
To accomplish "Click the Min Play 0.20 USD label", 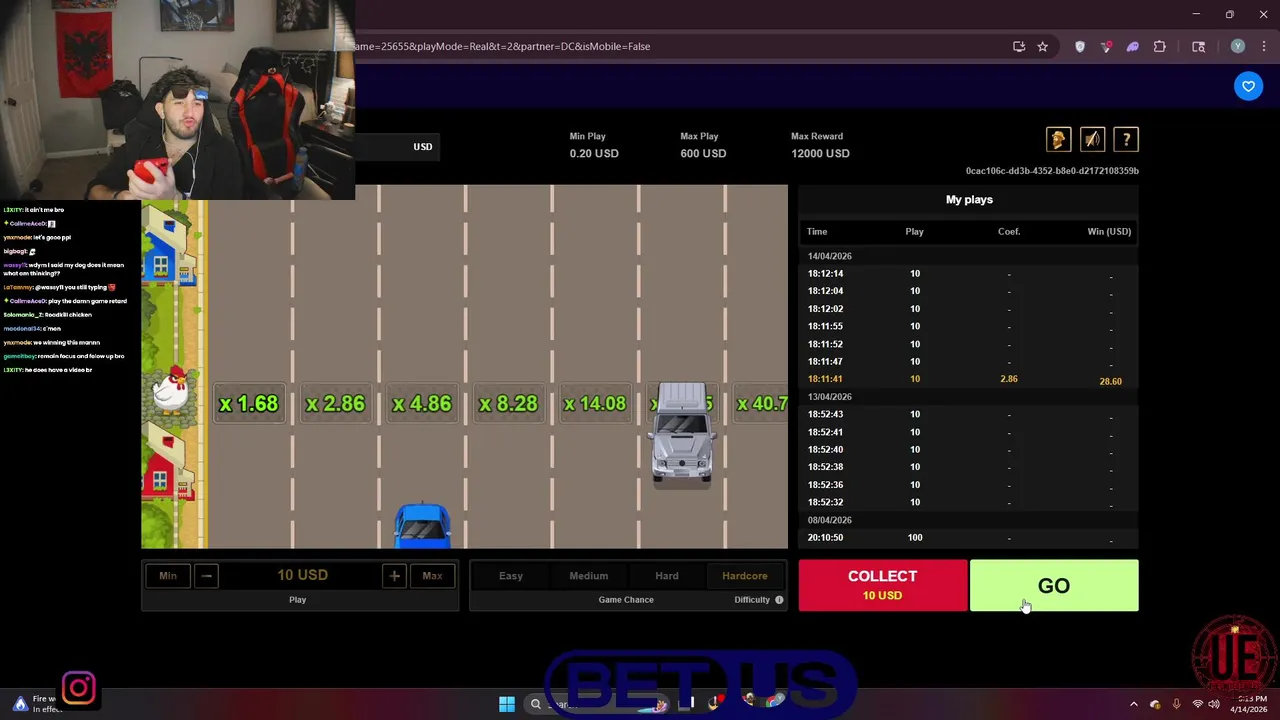I will [x=594, y=145].
